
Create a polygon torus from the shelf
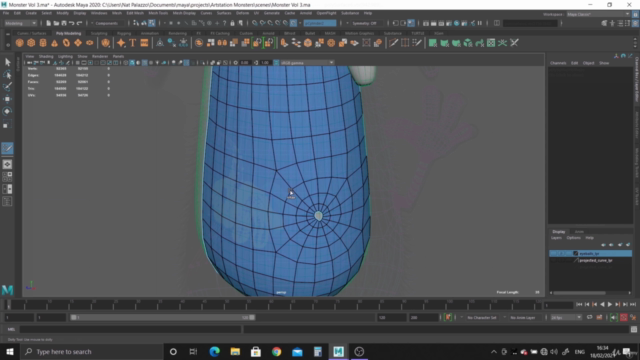66,43
